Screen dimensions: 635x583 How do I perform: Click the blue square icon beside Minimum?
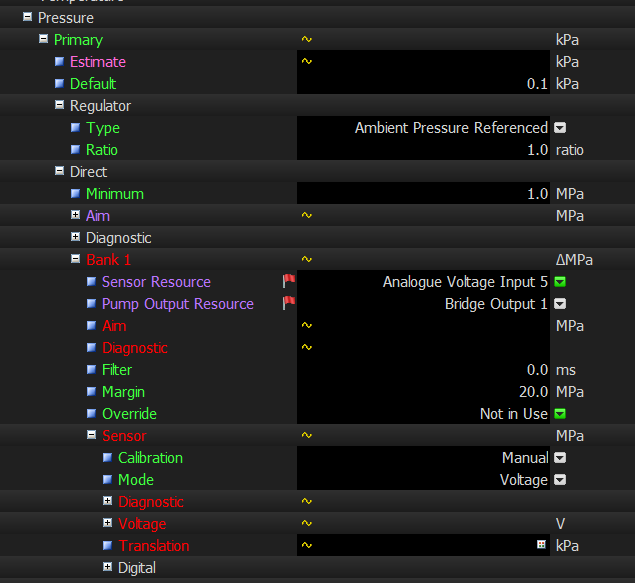pyautogui.click(x=75, y=193)
